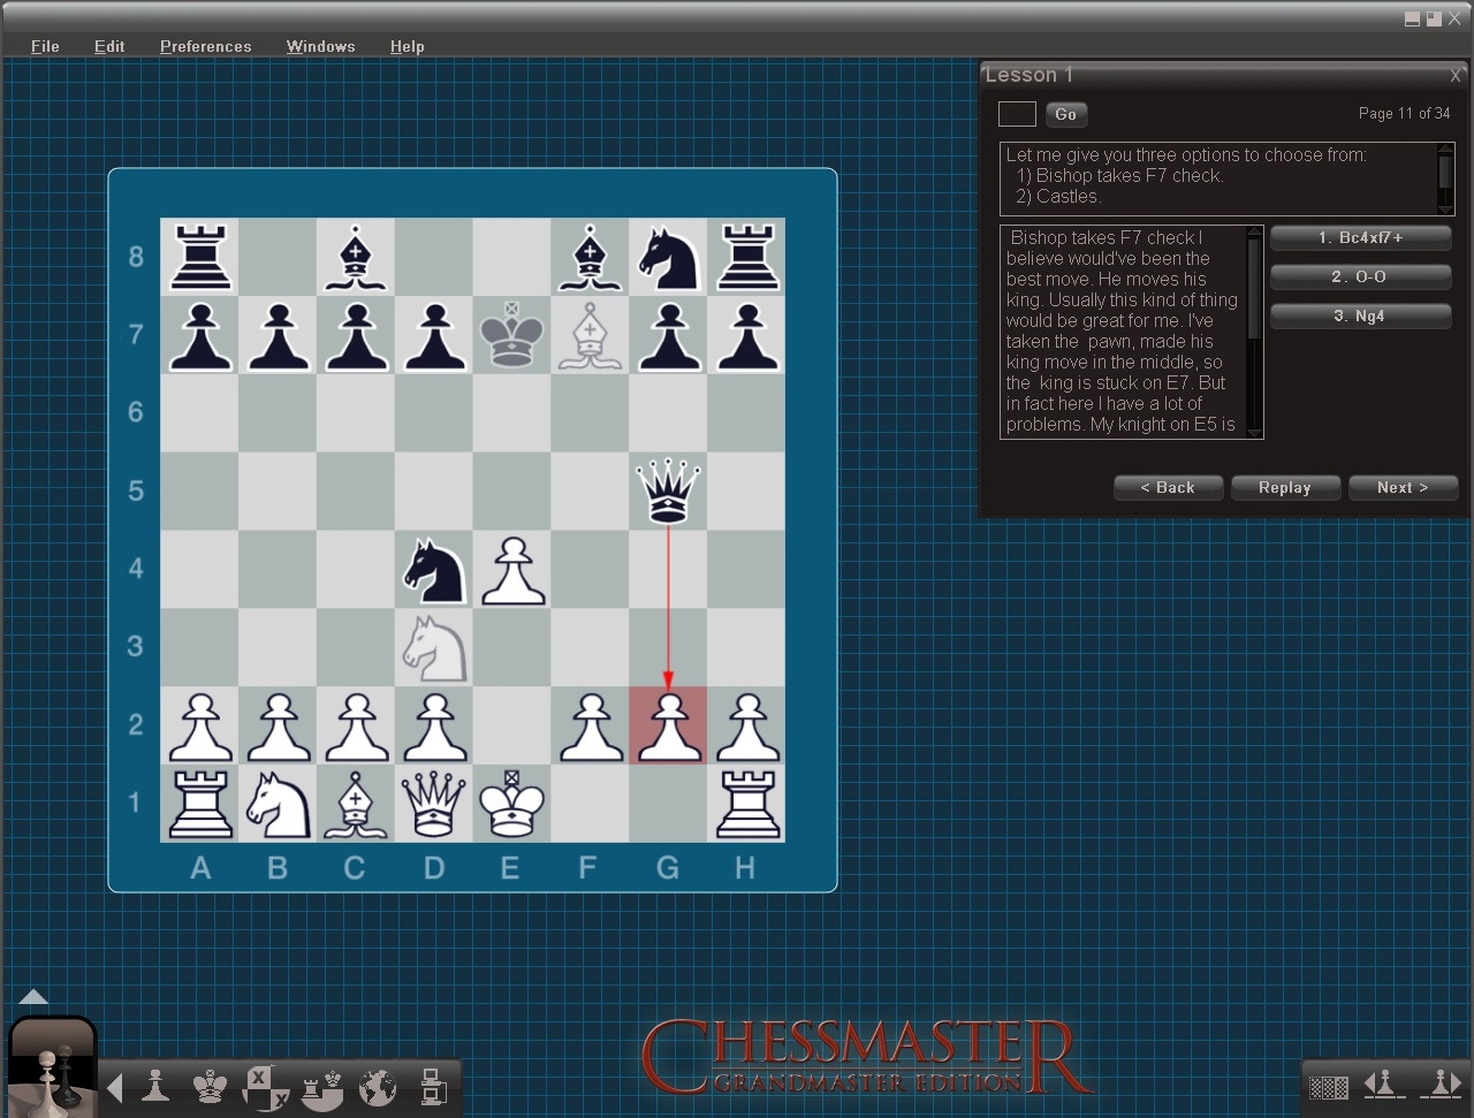
Task: Click the page number input field
Action: click(1016, 114)
